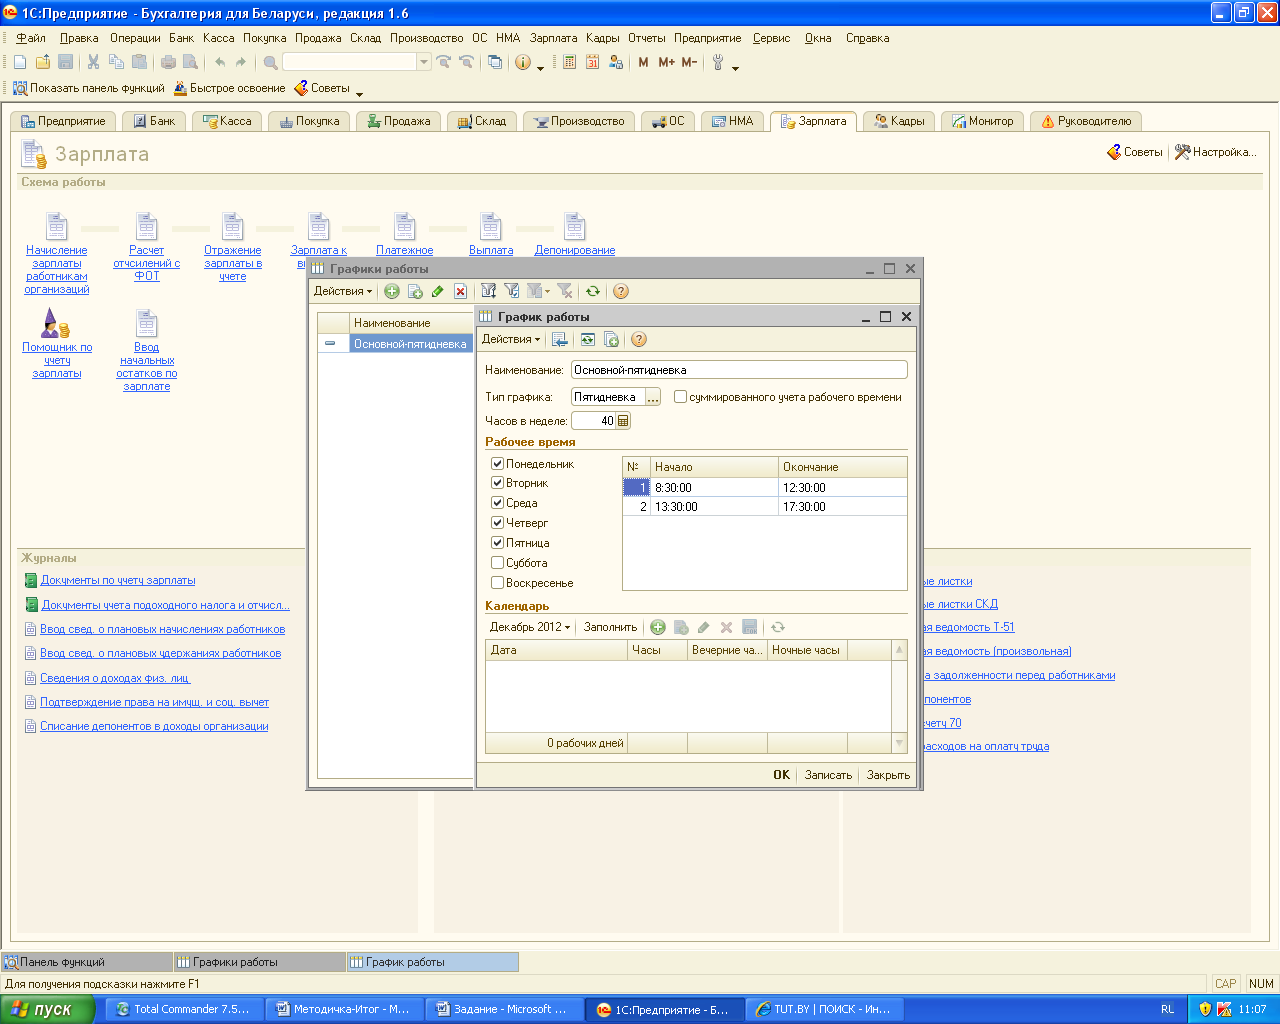Click the green Add icon in Календарь toolbar
1280x1024 pixels.
pos(658,627)
